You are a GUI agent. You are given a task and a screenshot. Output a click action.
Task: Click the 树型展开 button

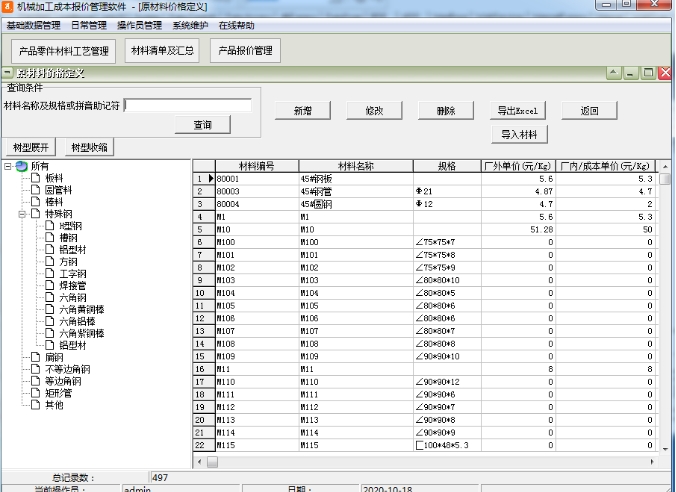pyautogui.click(x=31, y=147)
